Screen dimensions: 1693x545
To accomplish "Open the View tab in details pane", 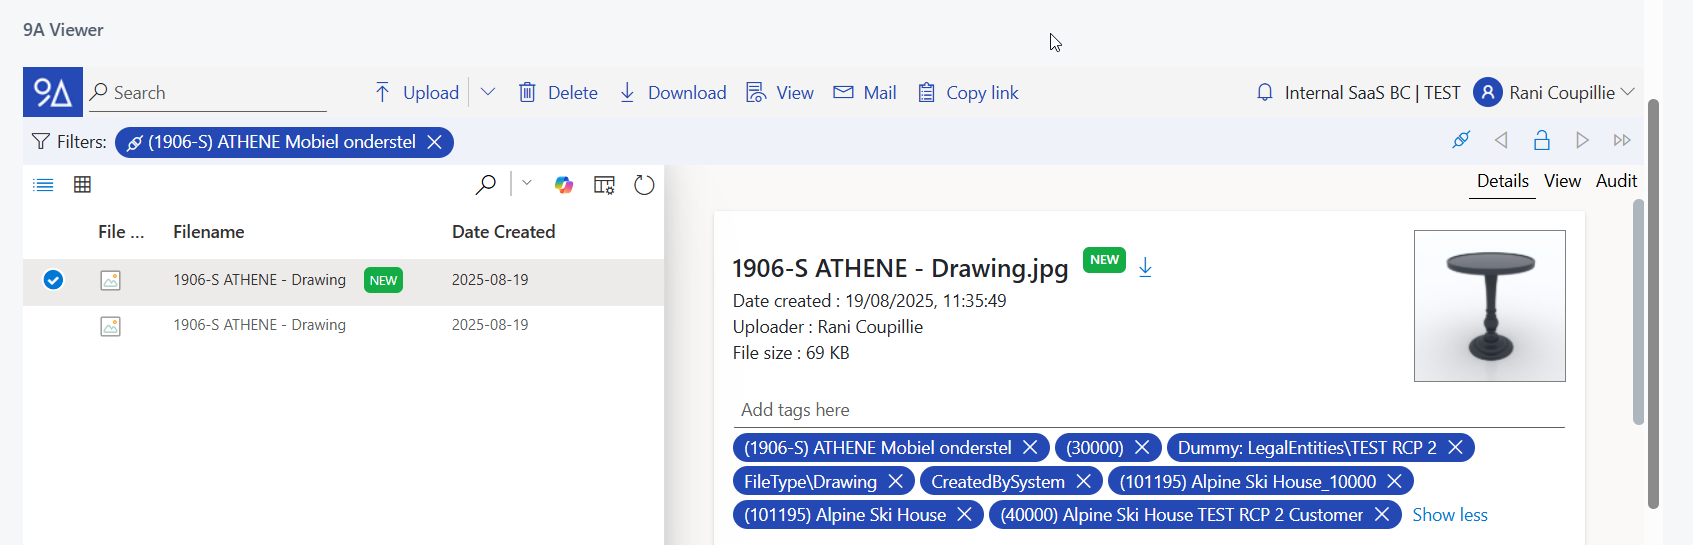I will 1562,181.
